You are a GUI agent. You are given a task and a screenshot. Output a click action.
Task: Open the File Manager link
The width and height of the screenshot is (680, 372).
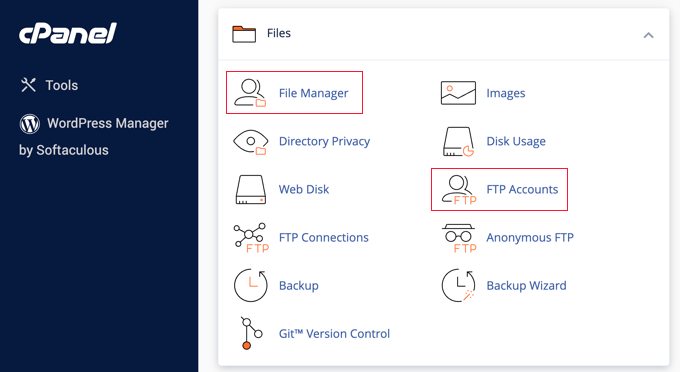314,93
